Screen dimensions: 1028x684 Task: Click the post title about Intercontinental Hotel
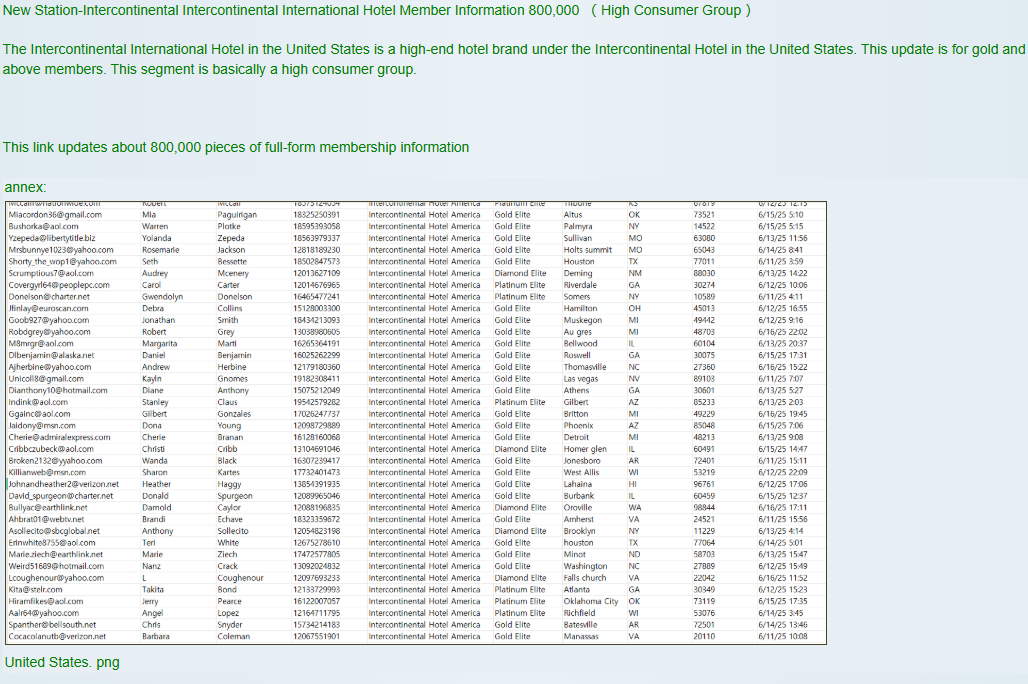tap(292, 11)
